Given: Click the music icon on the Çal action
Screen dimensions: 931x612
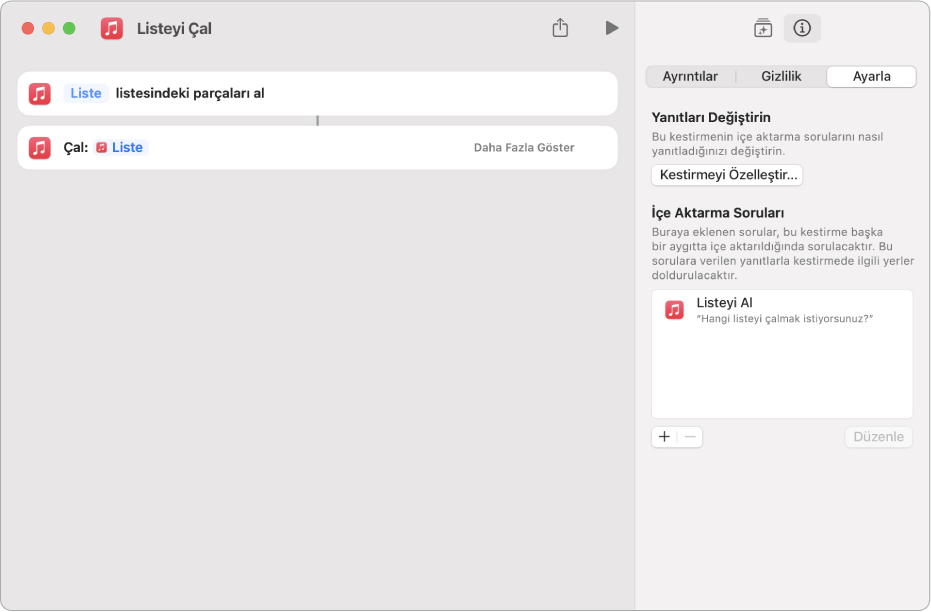Looking at the screenshot, I should (40, 148).
